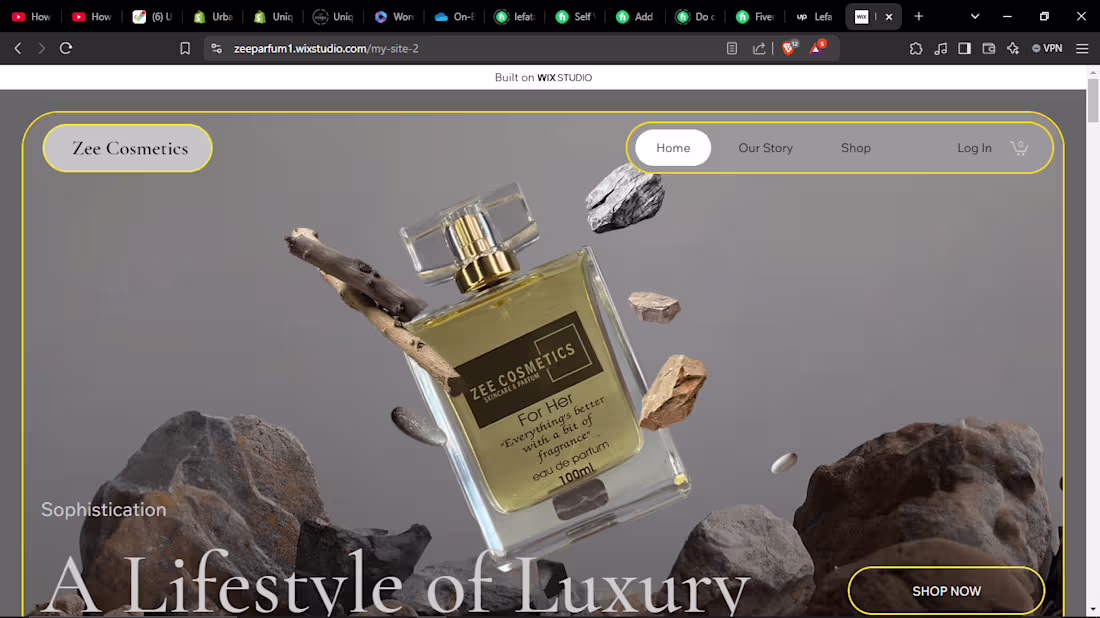Image resolution: width=1100 pixels, height=618 pixels.
Task: Share this page via share icon
Action: [x=759, y=48]
